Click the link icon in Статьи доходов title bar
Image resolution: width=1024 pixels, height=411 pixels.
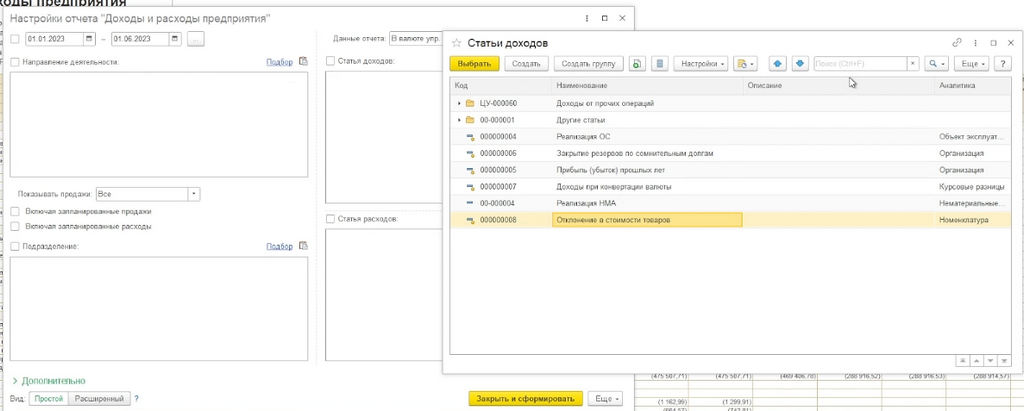pos(957,42)
